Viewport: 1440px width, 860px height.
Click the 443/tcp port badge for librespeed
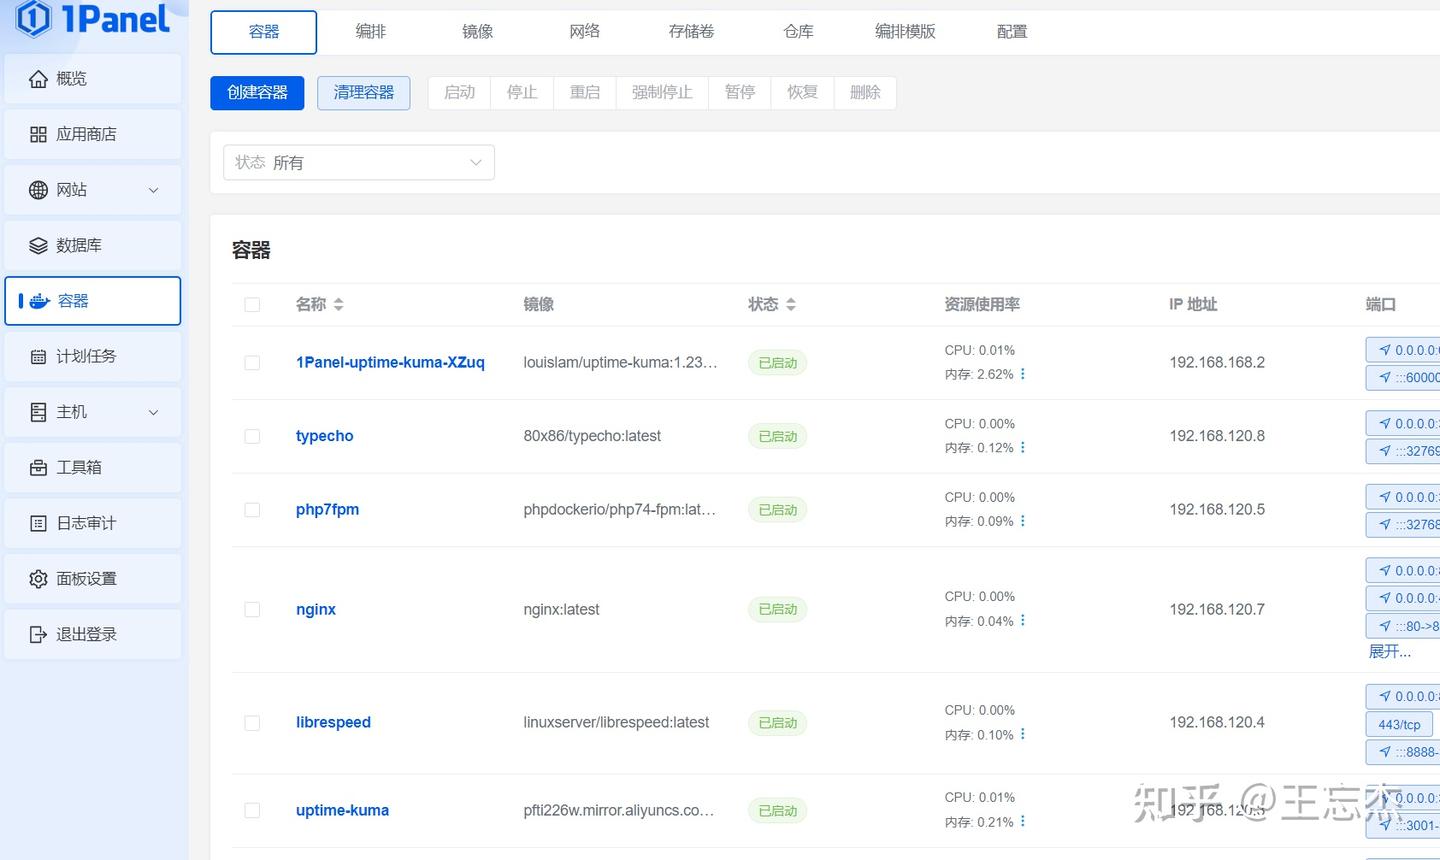[x=1399, y=724]
